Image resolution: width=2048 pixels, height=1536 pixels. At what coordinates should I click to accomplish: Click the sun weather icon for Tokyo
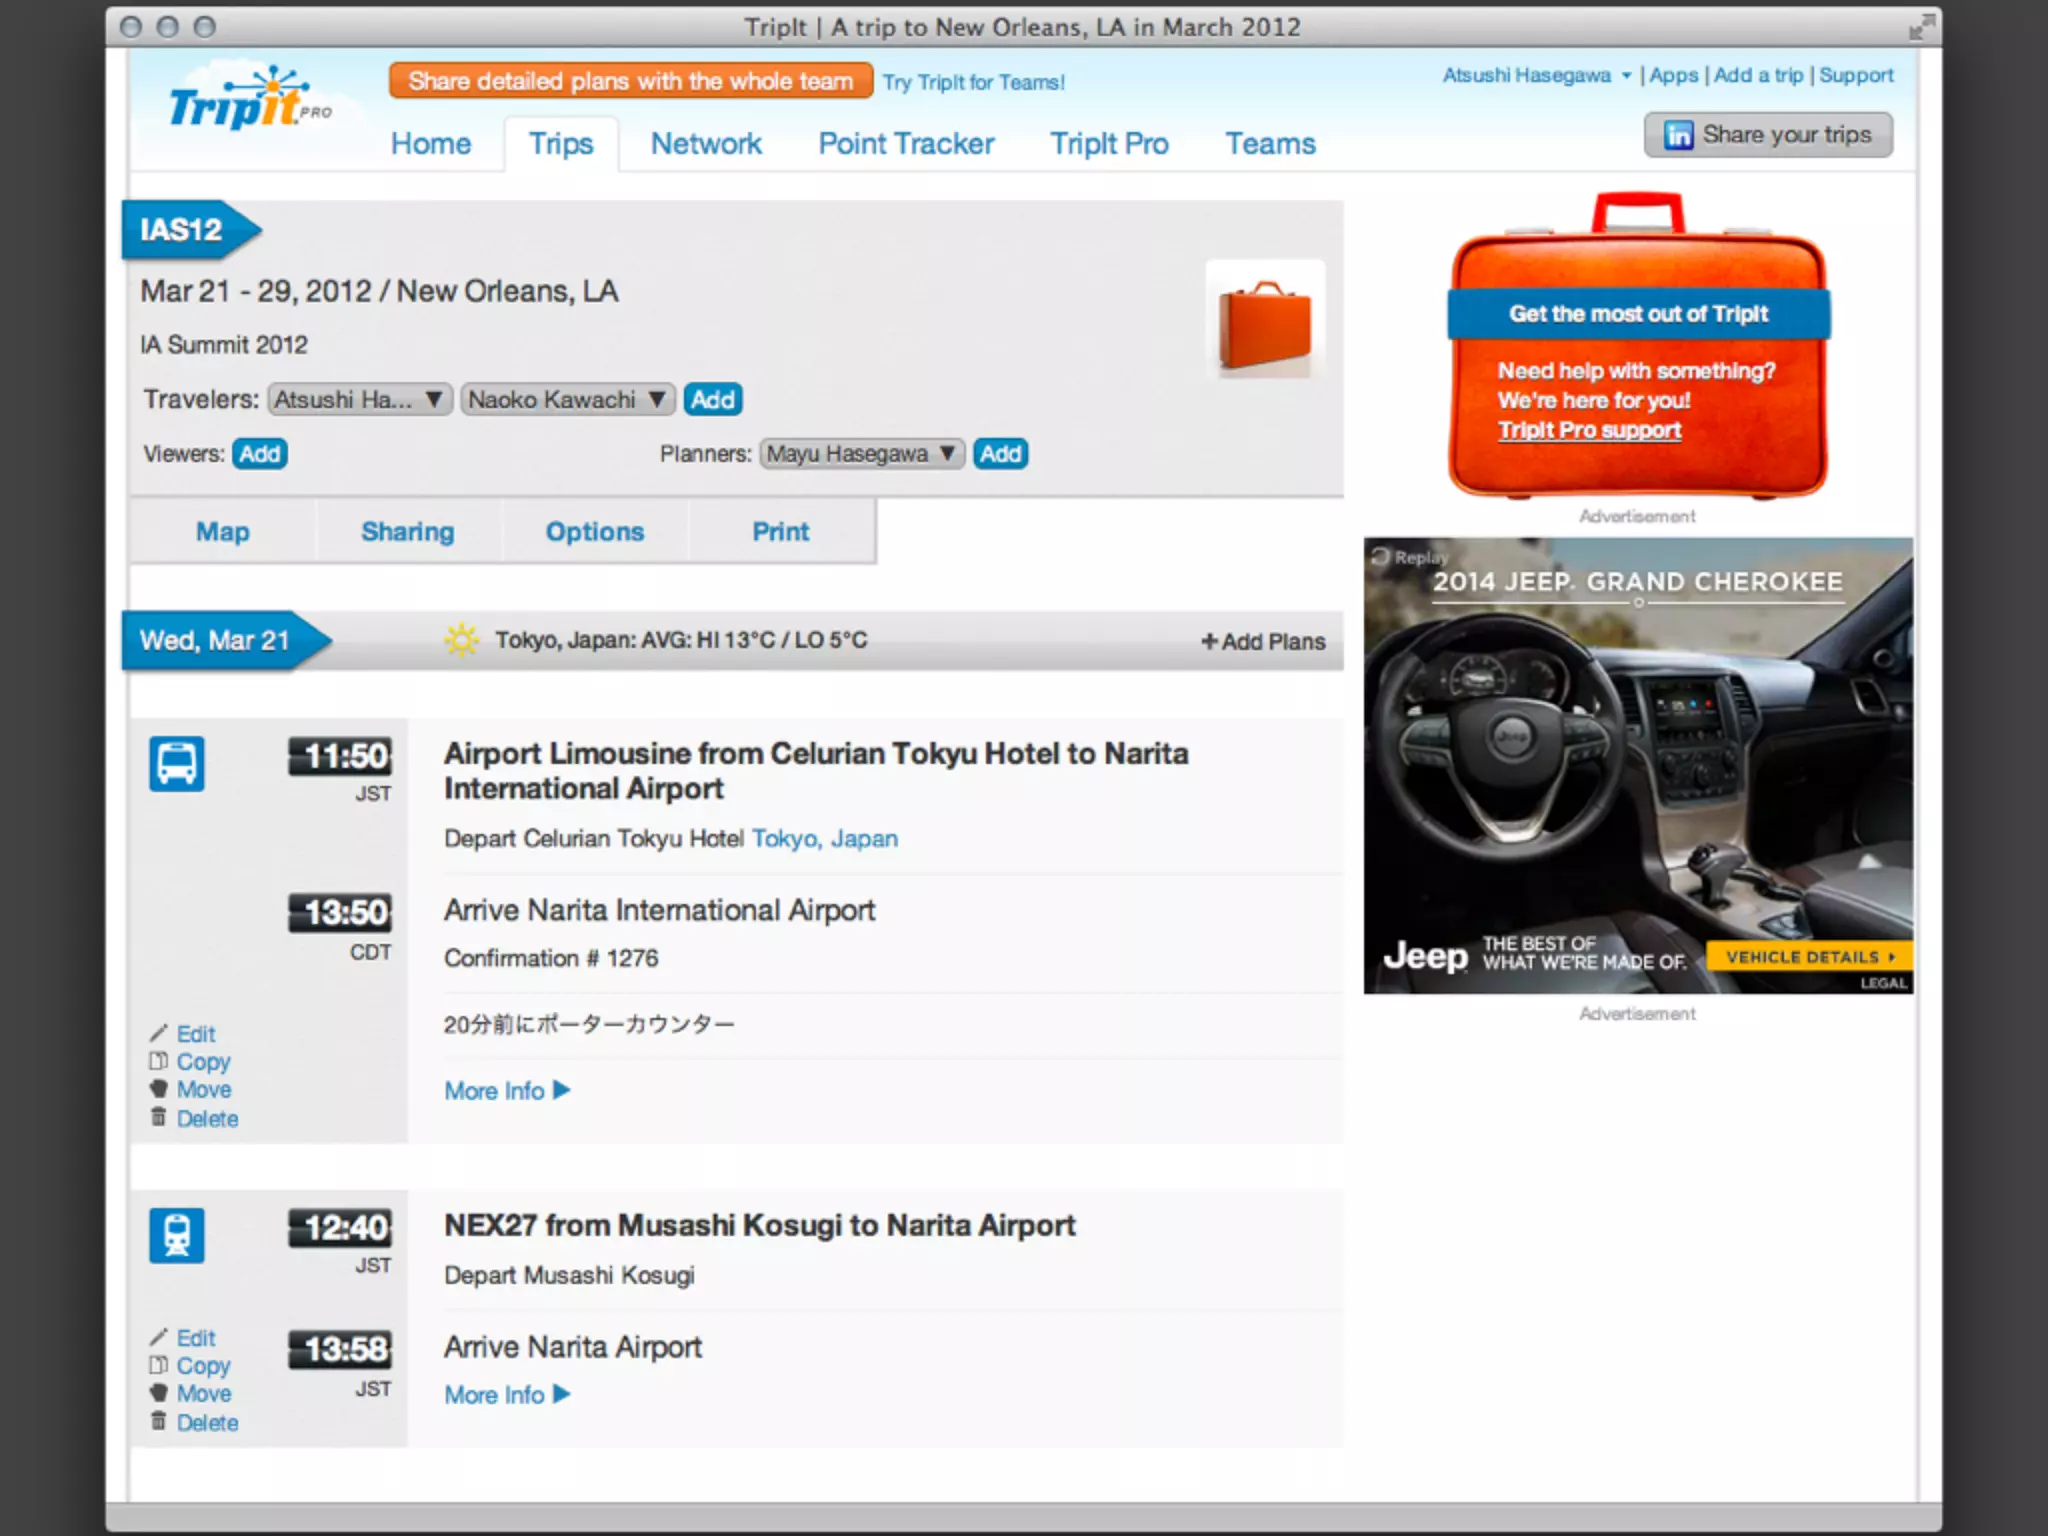click(x=461, y=640)
